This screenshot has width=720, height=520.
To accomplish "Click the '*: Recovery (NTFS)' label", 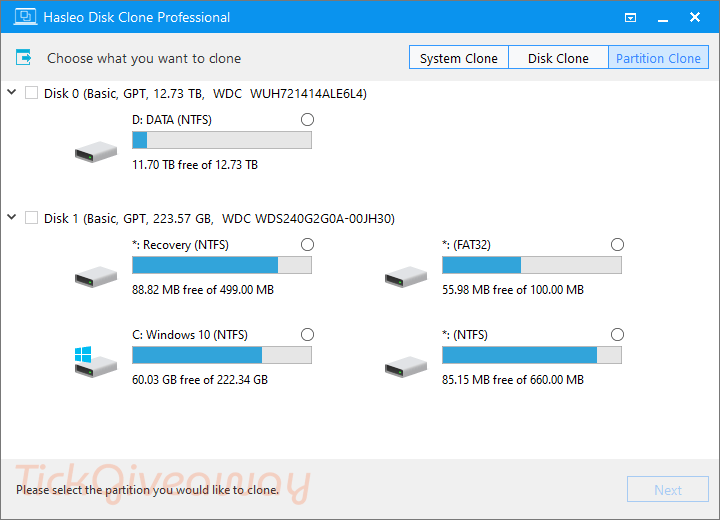I will (180, 245).
